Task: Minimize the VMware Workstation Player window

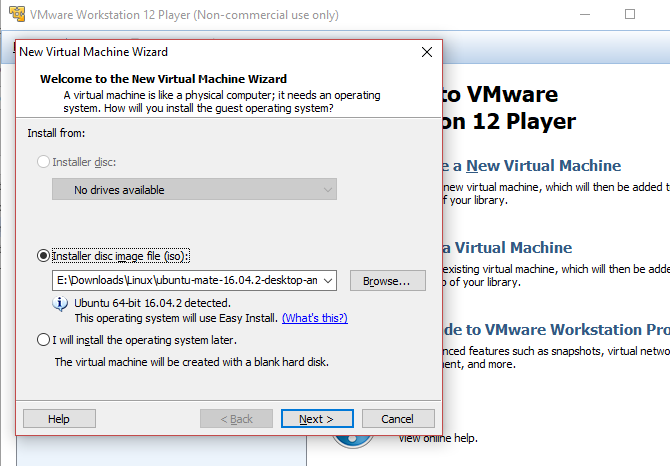Action: 583,15
